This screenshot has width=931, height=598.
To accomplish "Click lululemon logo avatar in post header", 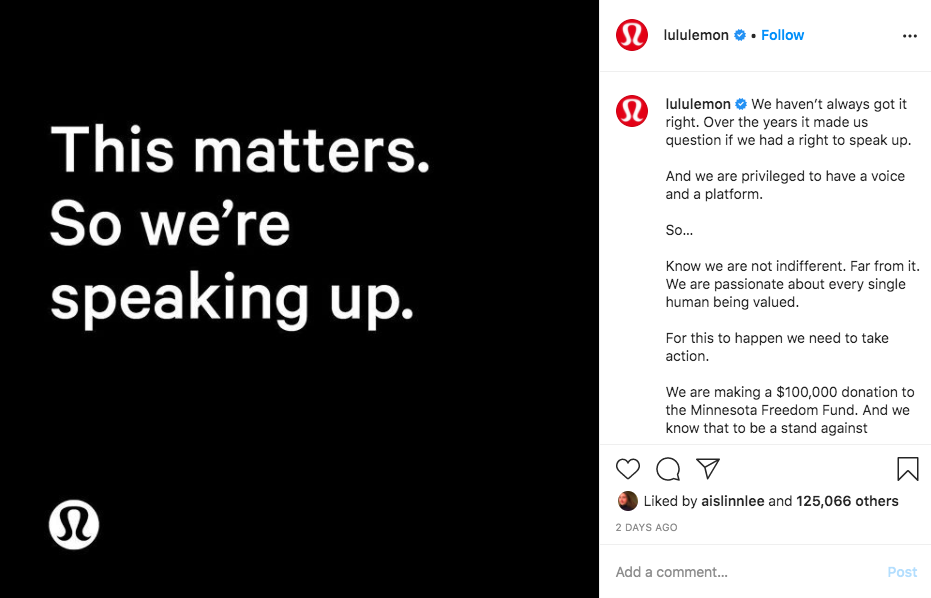I will [632, 35].
